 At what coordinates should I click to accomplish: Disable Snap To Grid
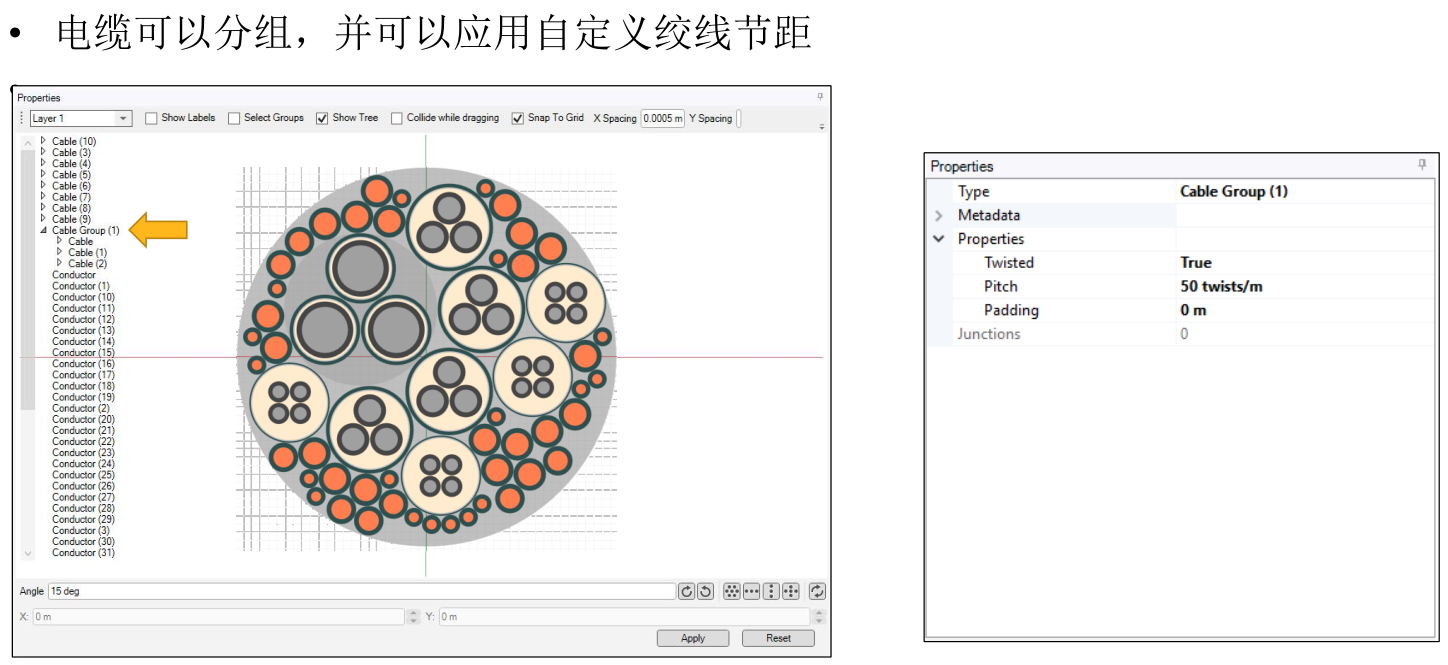[518, 118]
